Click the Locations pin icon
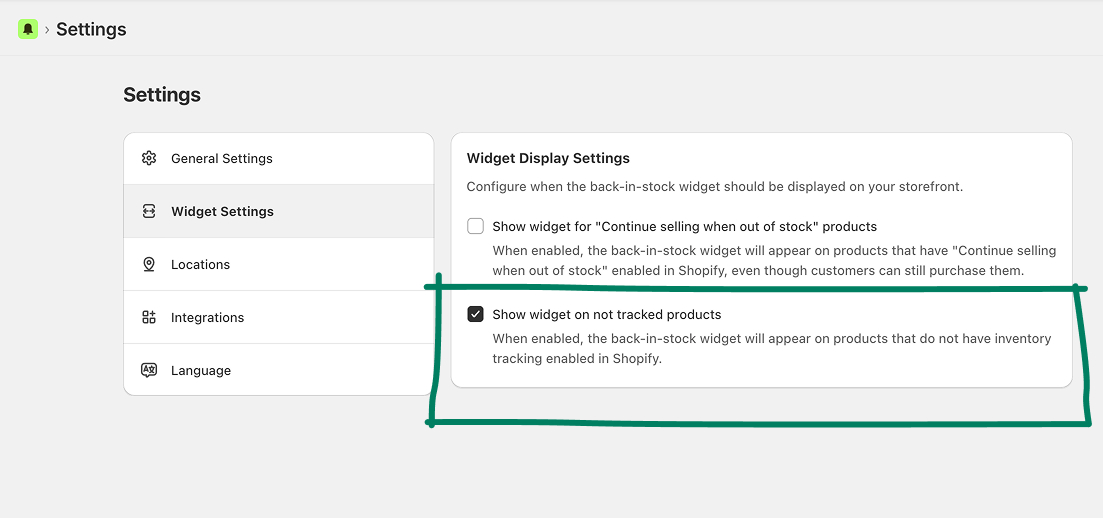Screen dimensions: 1103x518 (x=149, y=264)
